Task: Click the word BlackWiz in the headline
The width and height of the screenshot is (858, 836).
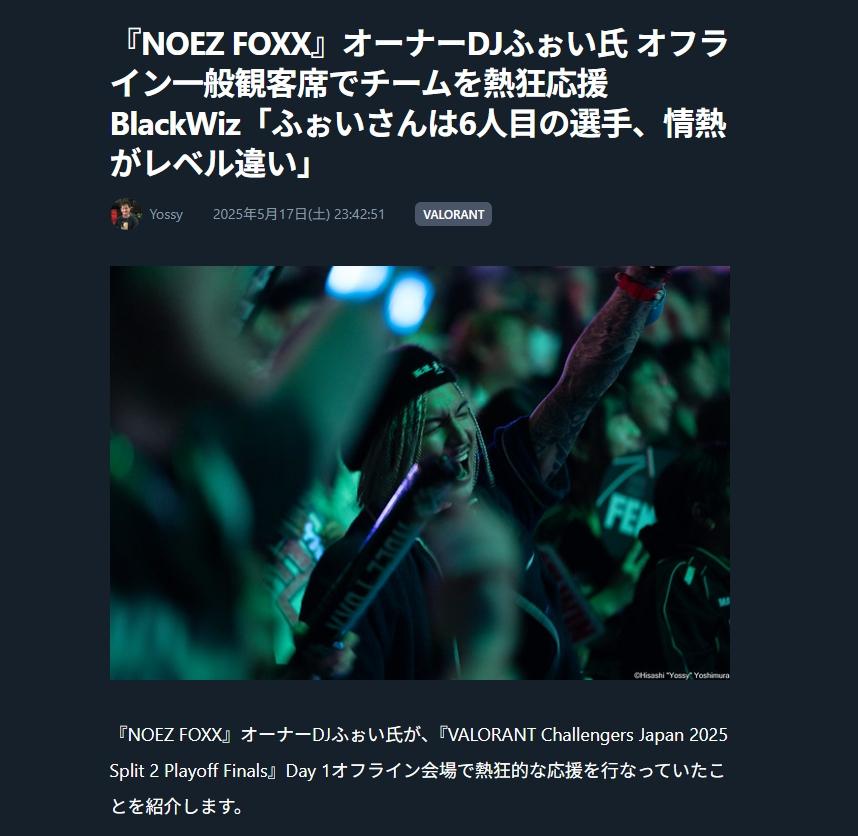Action: (175, 124)
